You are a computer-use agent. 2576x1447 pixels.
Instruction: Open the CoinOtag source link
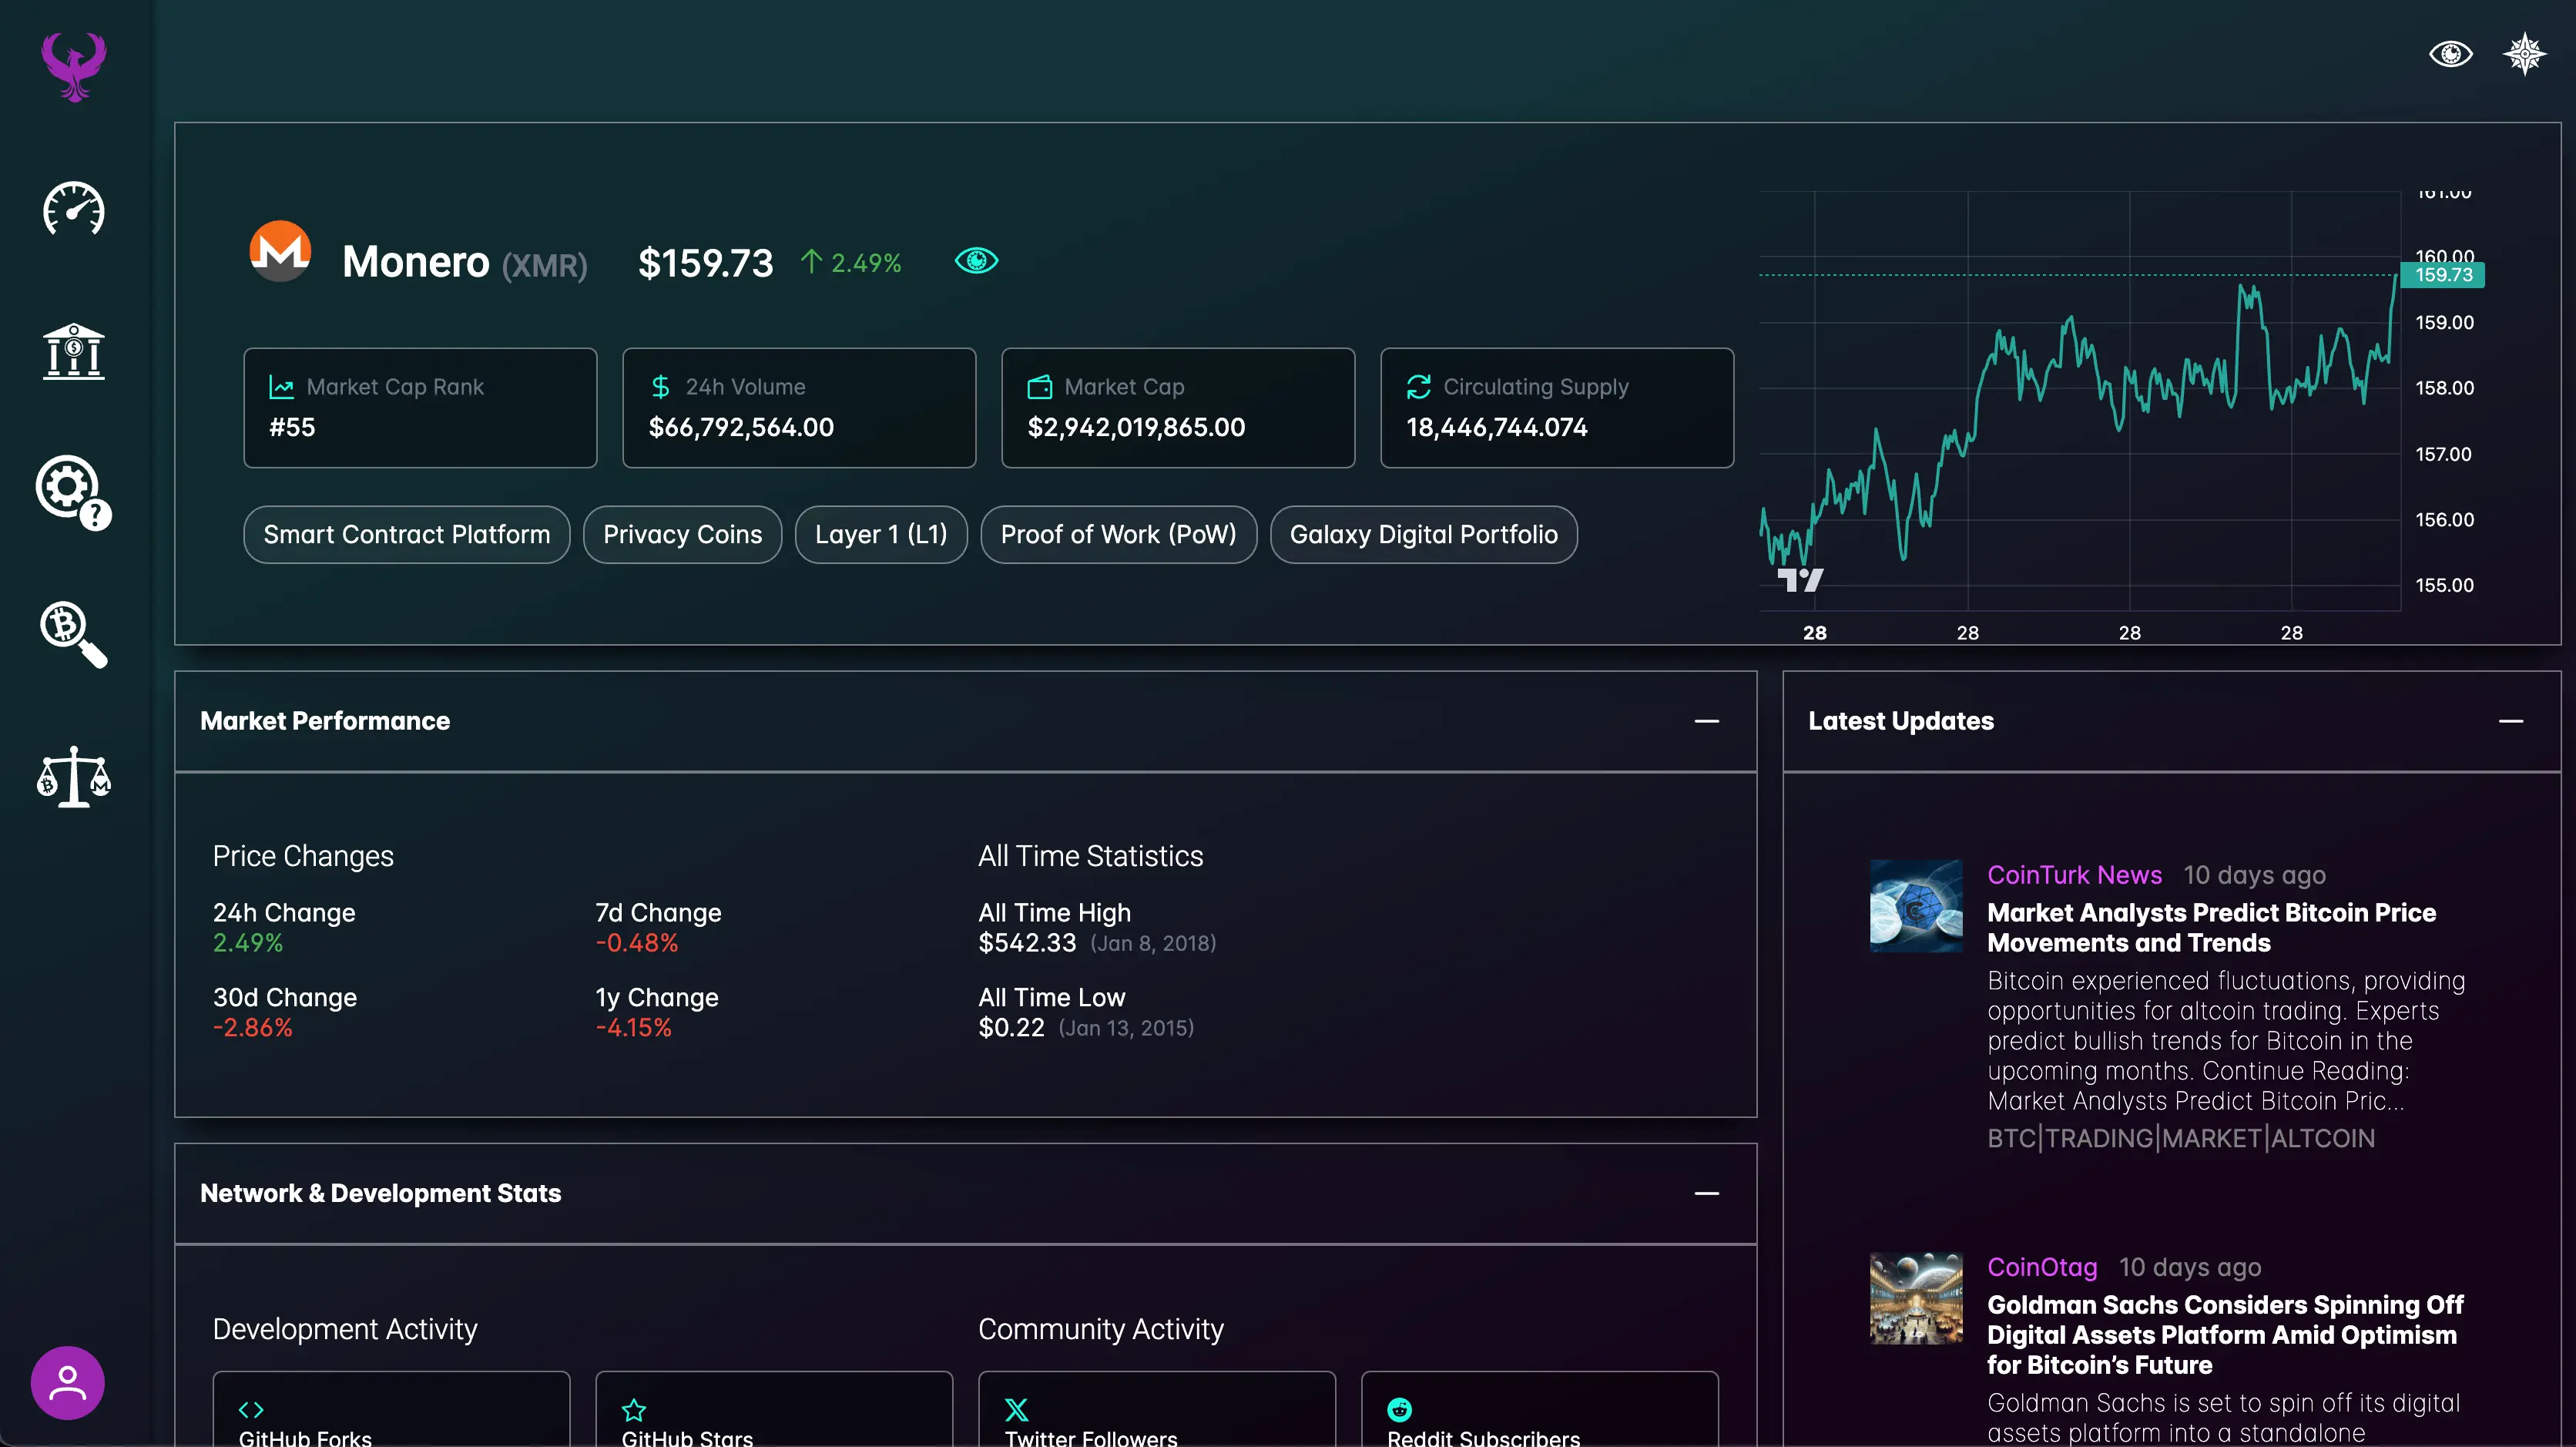coord(2042,1267)
